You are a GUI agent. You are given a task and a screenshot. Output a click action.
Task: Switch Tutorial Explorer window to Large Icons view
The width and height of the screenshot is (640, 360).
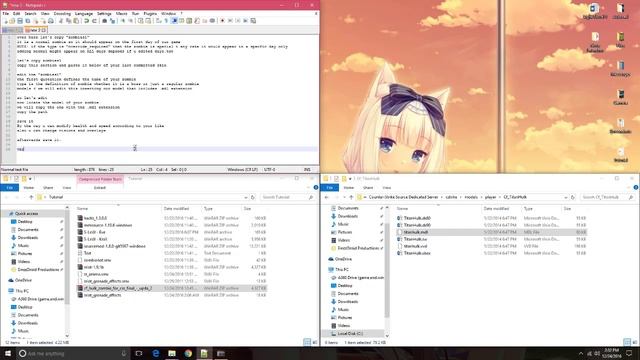pyautogui.click(x=315, y=342)
